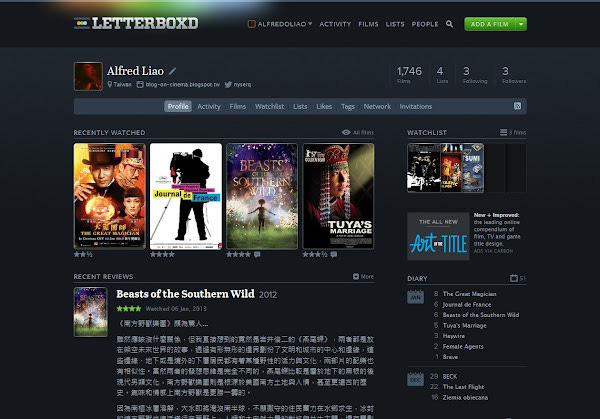Open the search magnifier icon

449,24
